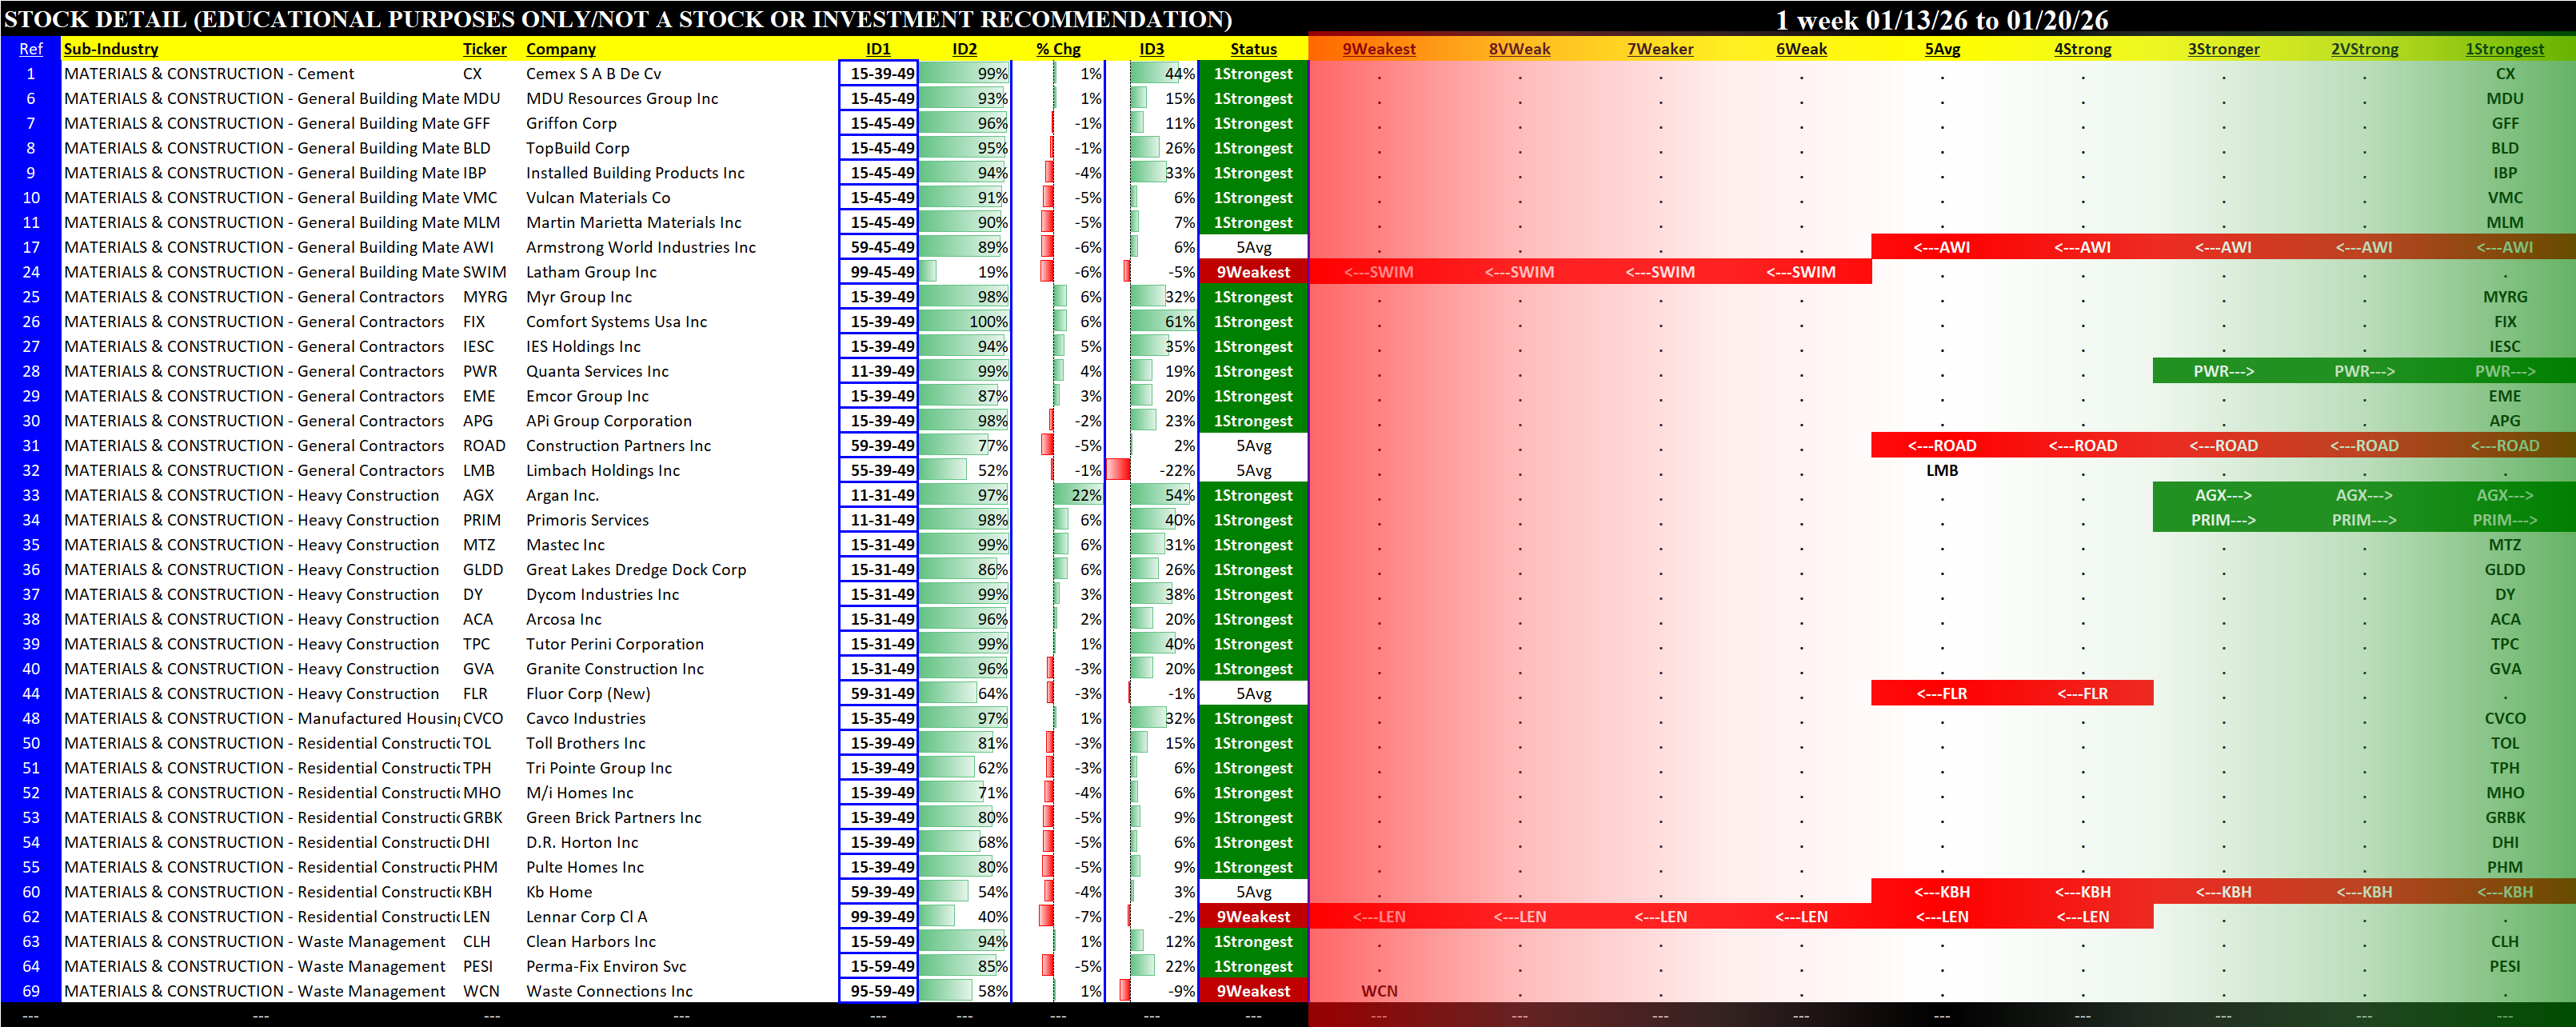Select the 9Weakest column header
This screenshot has height=1027, width=2576.
click(1378, 49)
